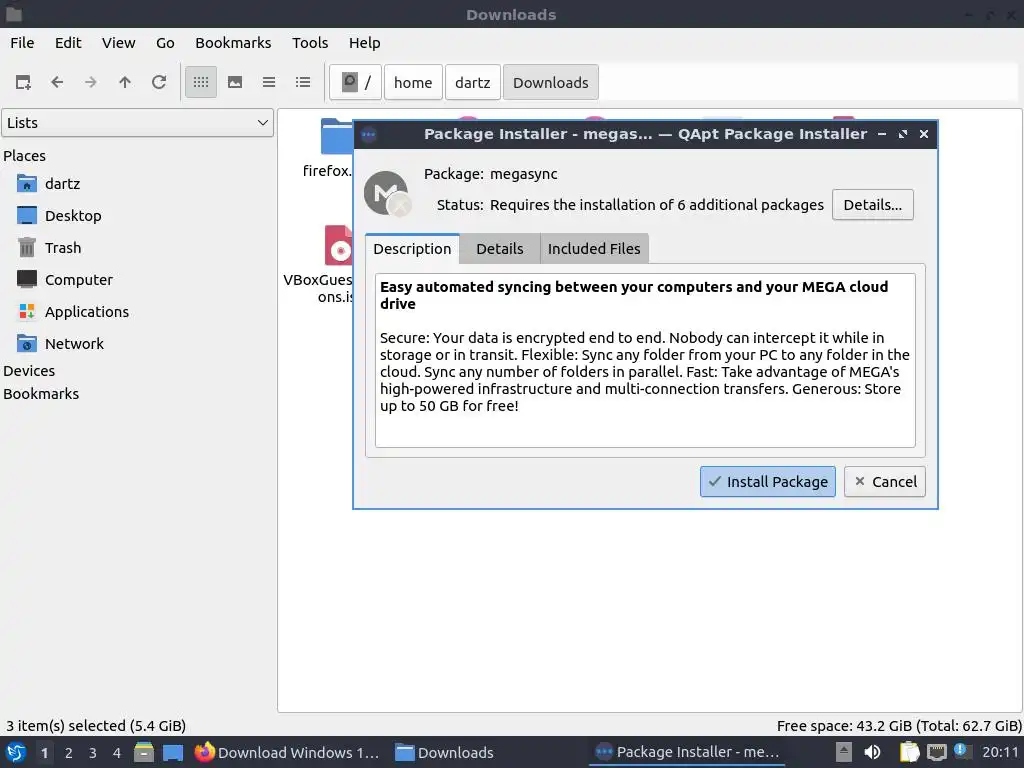Switch to Downloads taskbar window
Image resolution: width=1024 pixels, height=768 pixels.
coord(444,753)
